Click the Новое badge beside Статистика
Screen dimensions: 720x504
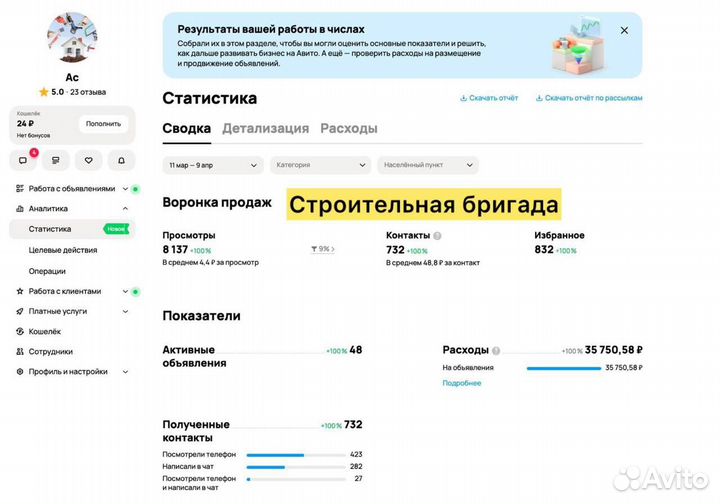click(x=116, y=229)
